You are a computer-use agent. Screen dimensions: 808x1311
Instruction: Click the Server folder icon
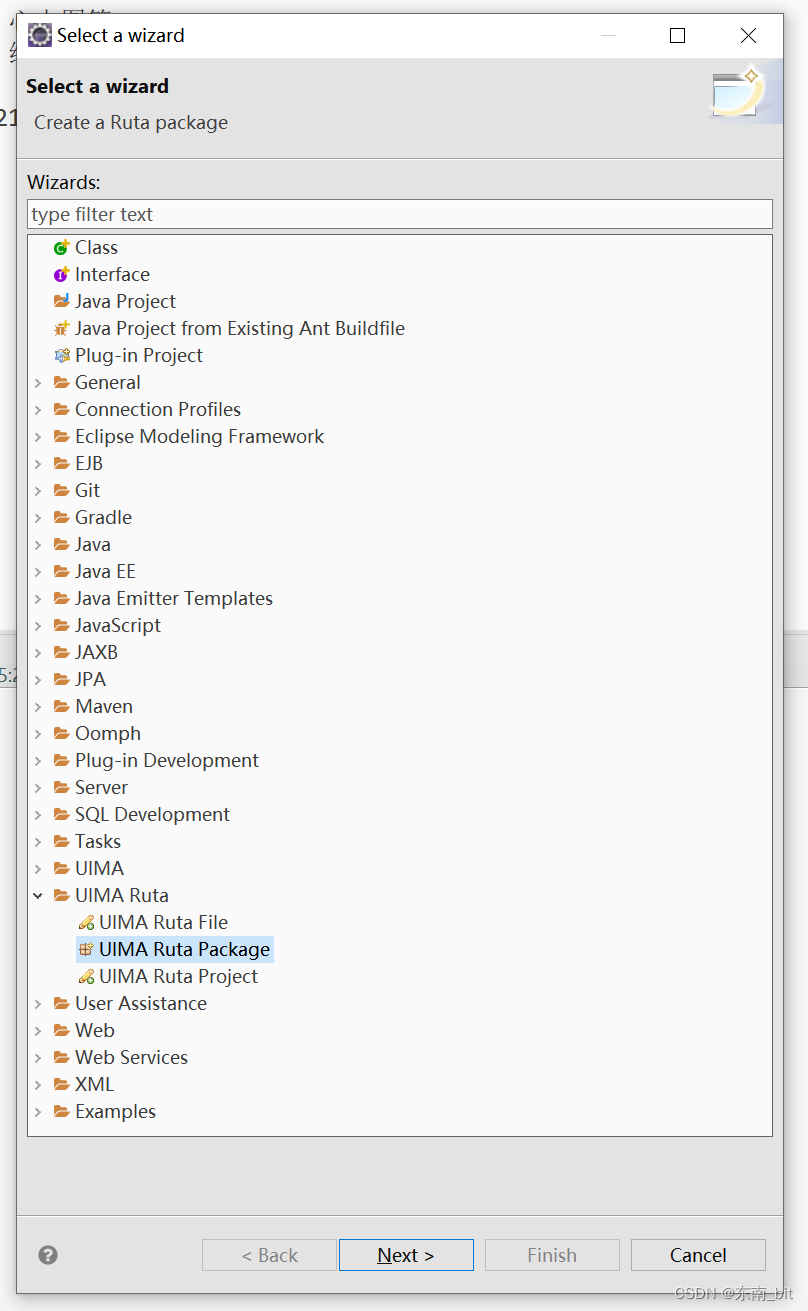coord(61,787)
